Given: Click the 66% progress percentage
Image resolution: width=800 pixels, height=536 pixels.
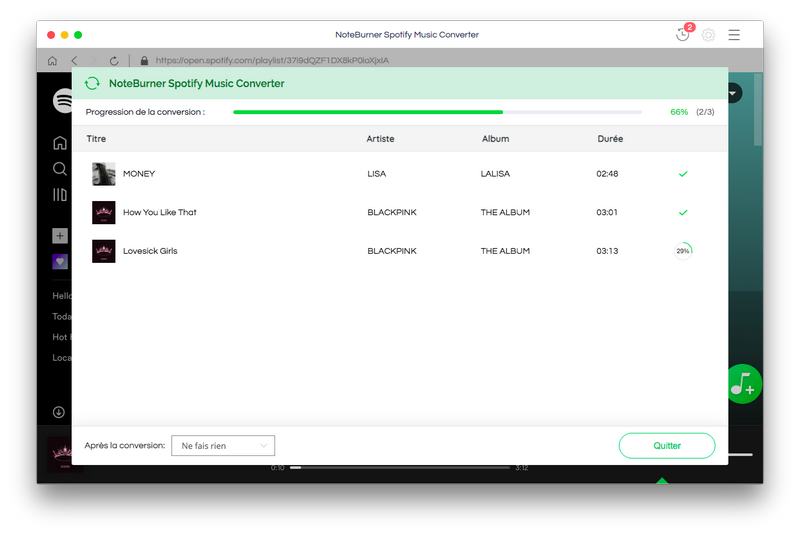Looking at the screenshot, I should (x=679, y=112).
